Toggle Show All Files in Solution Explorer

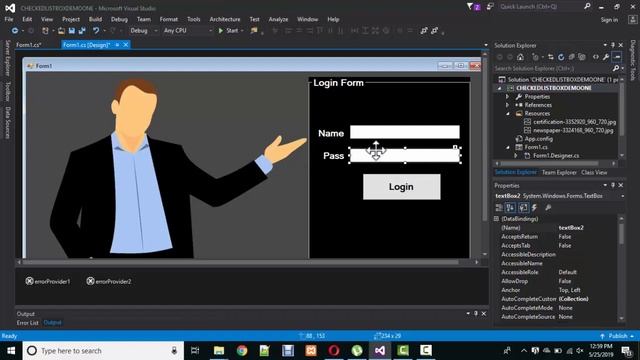pos(582,57)
